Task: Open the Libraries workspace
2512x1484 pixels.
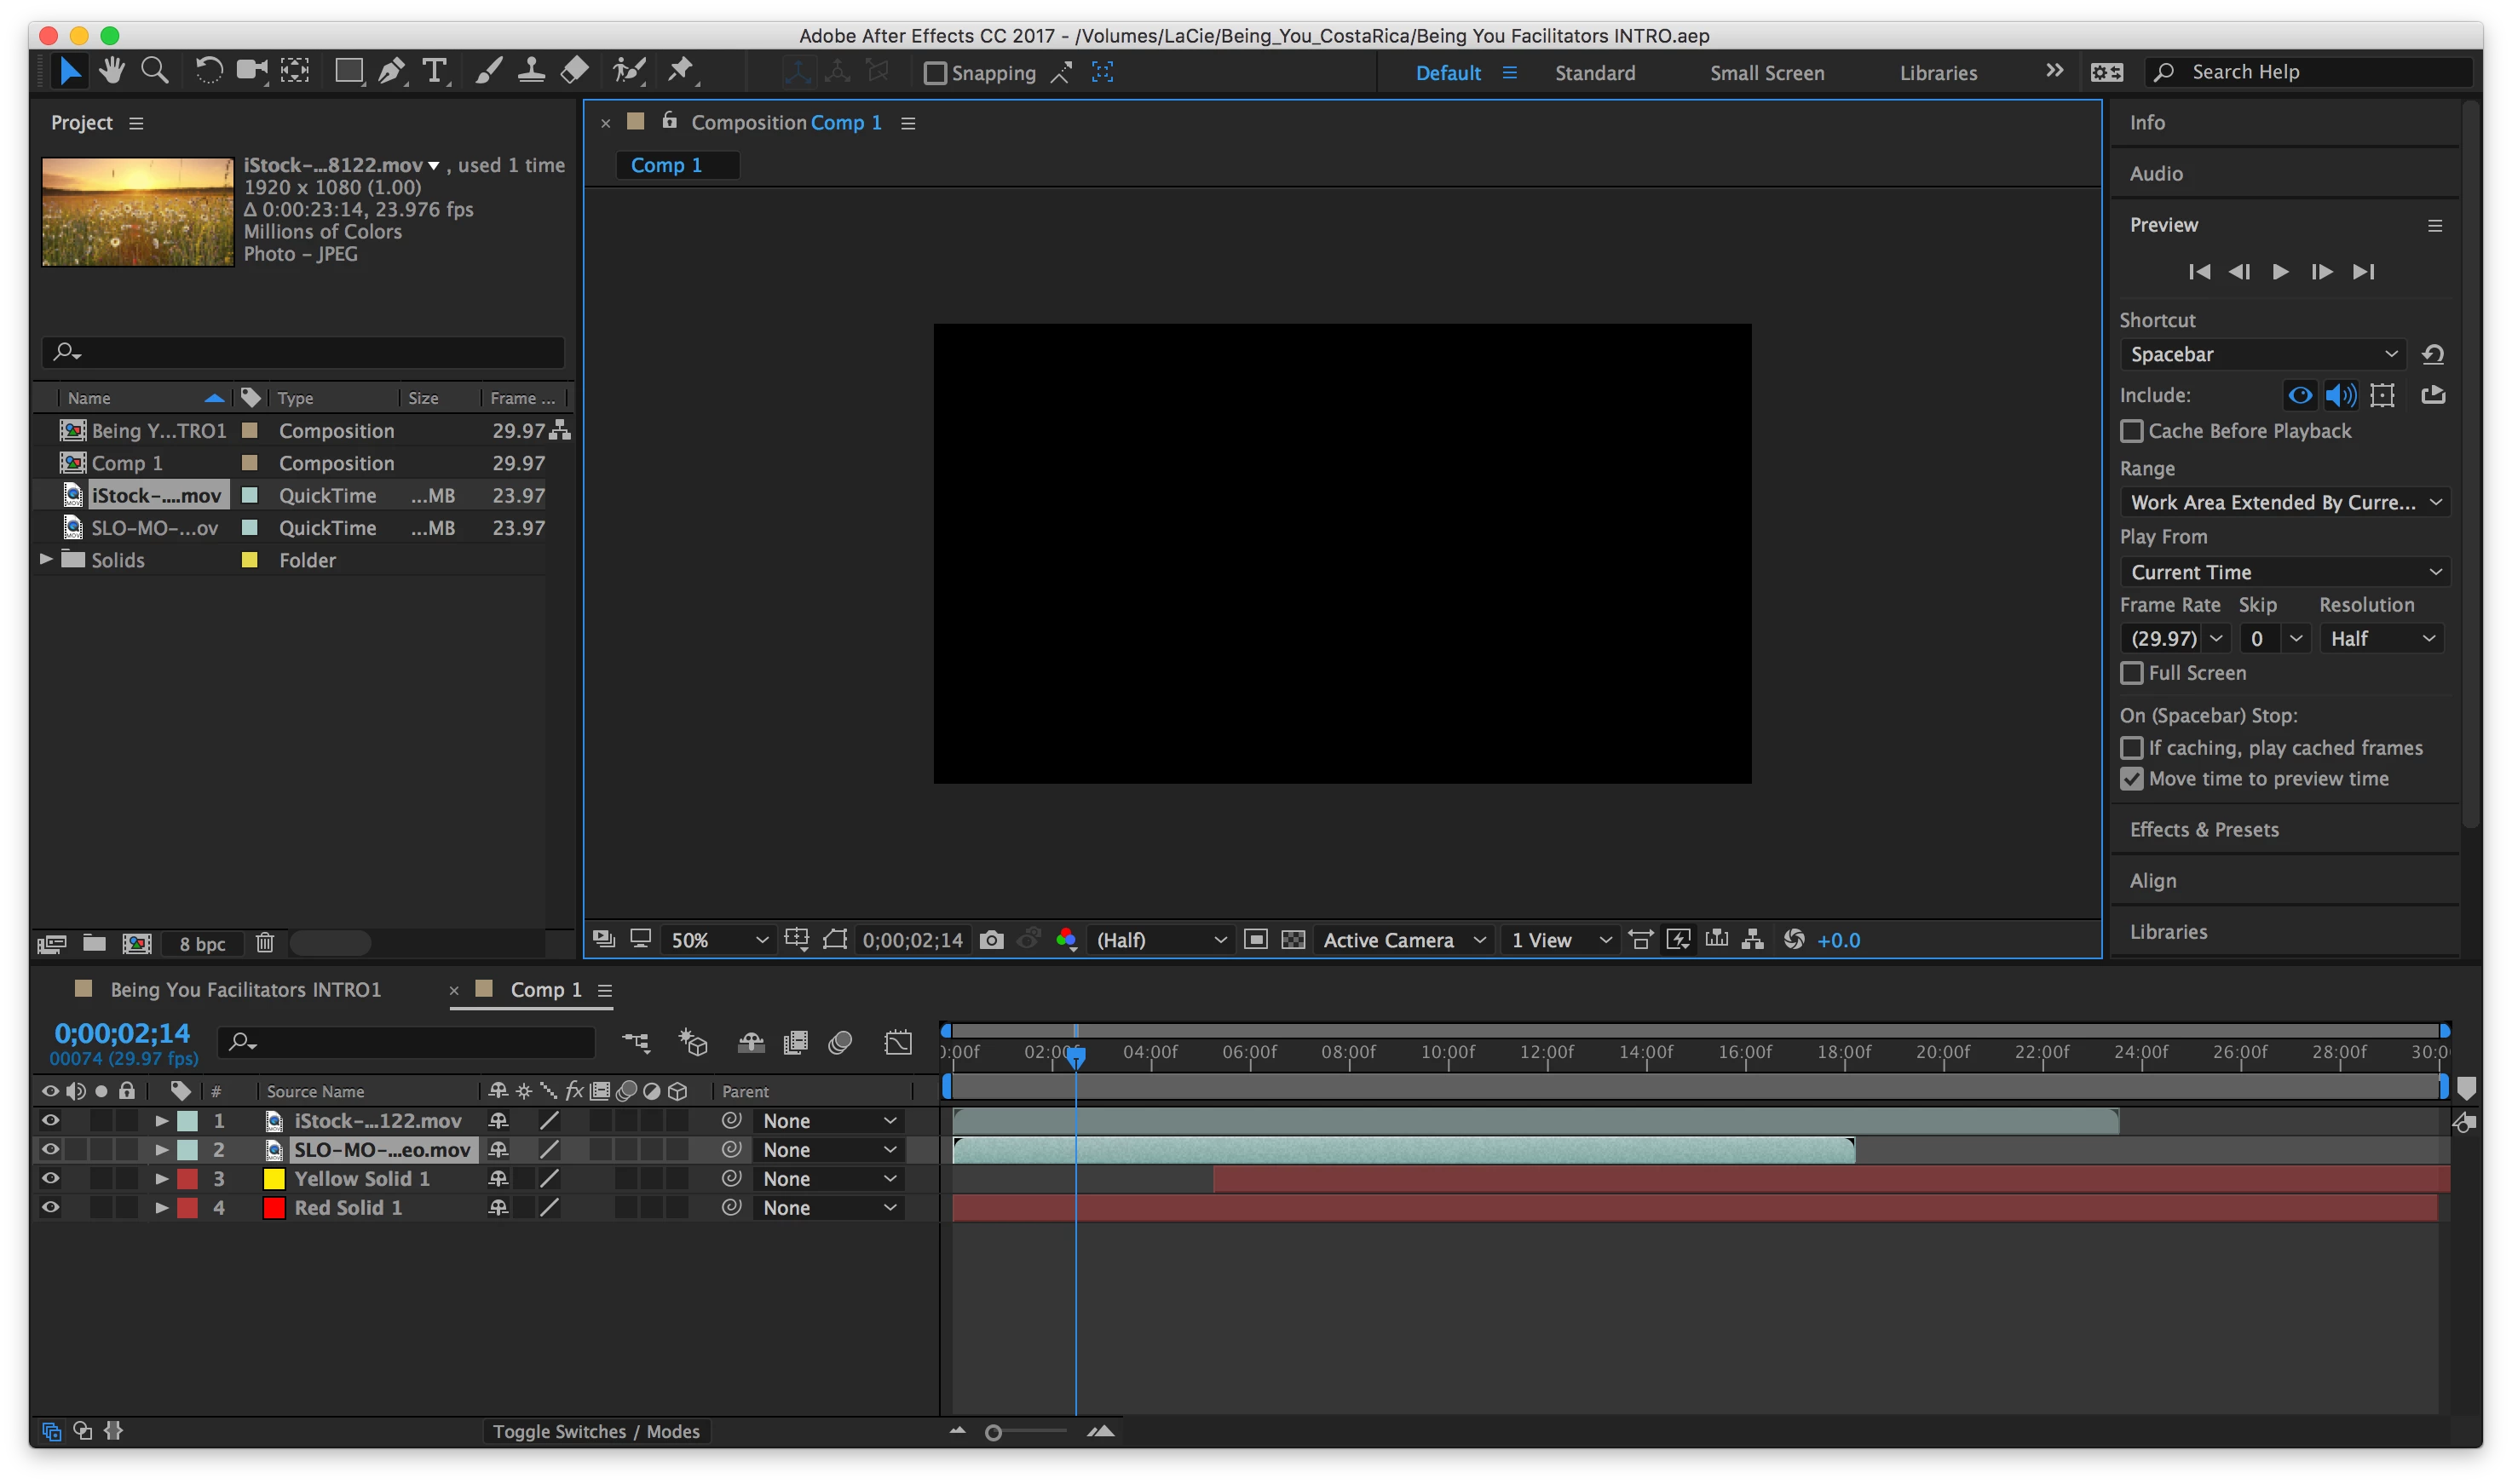Action: (x=1938, y=73)
